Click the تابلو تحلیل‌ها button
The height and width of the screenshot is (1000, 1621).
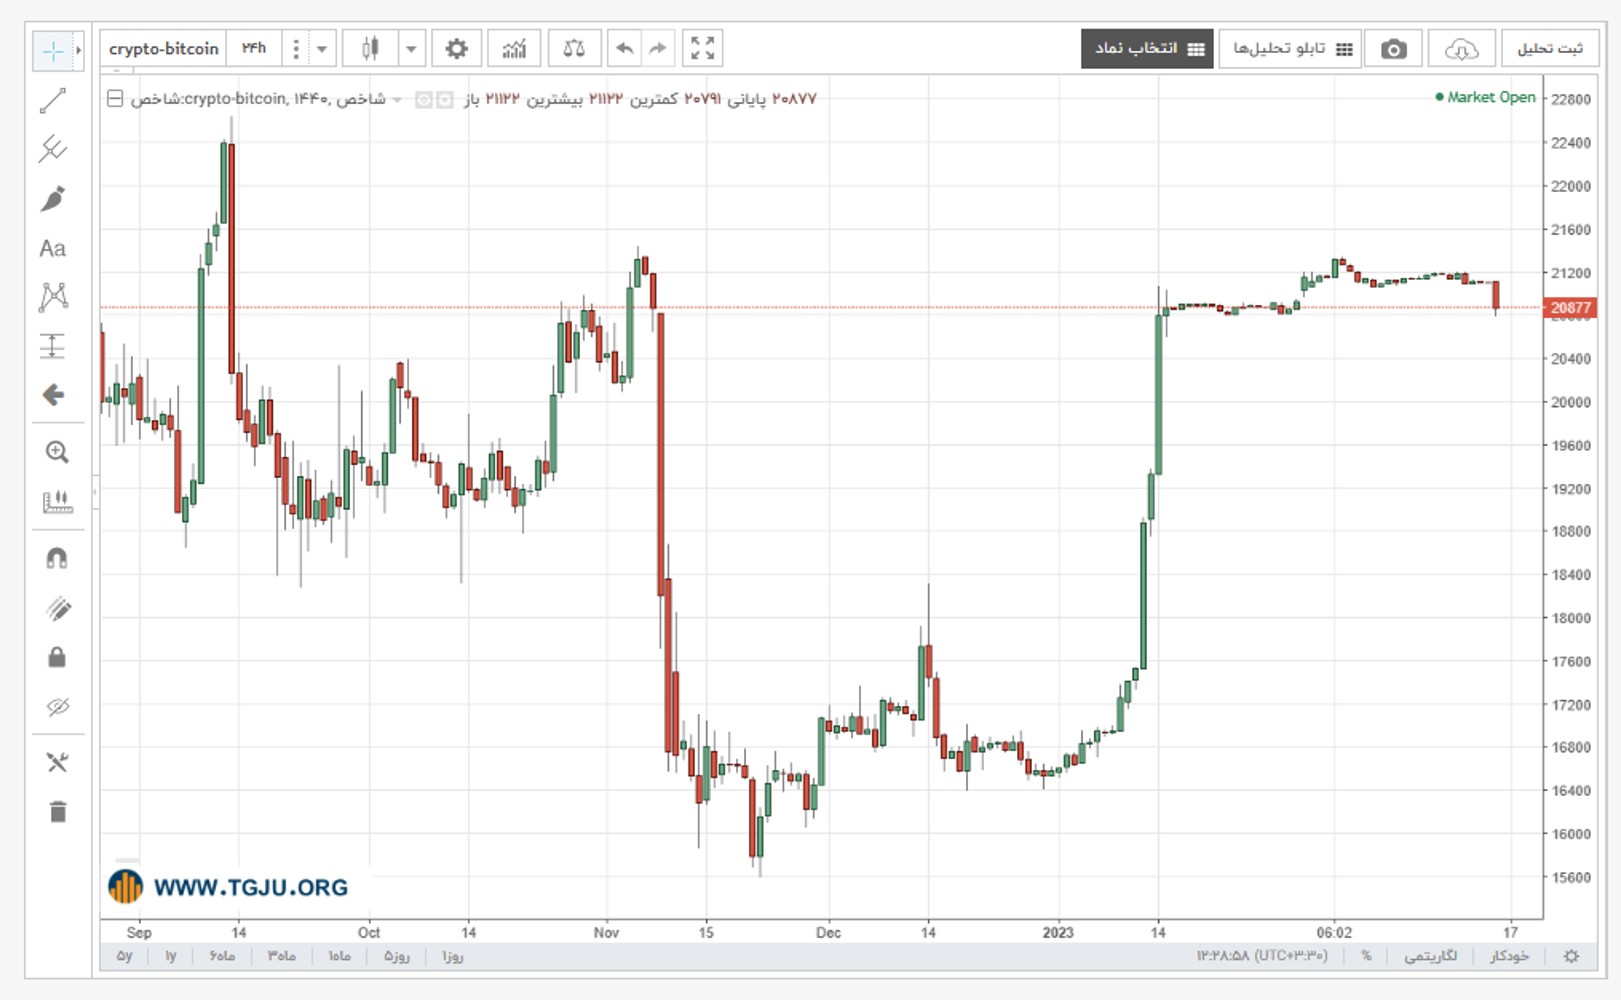[1289, 49]
